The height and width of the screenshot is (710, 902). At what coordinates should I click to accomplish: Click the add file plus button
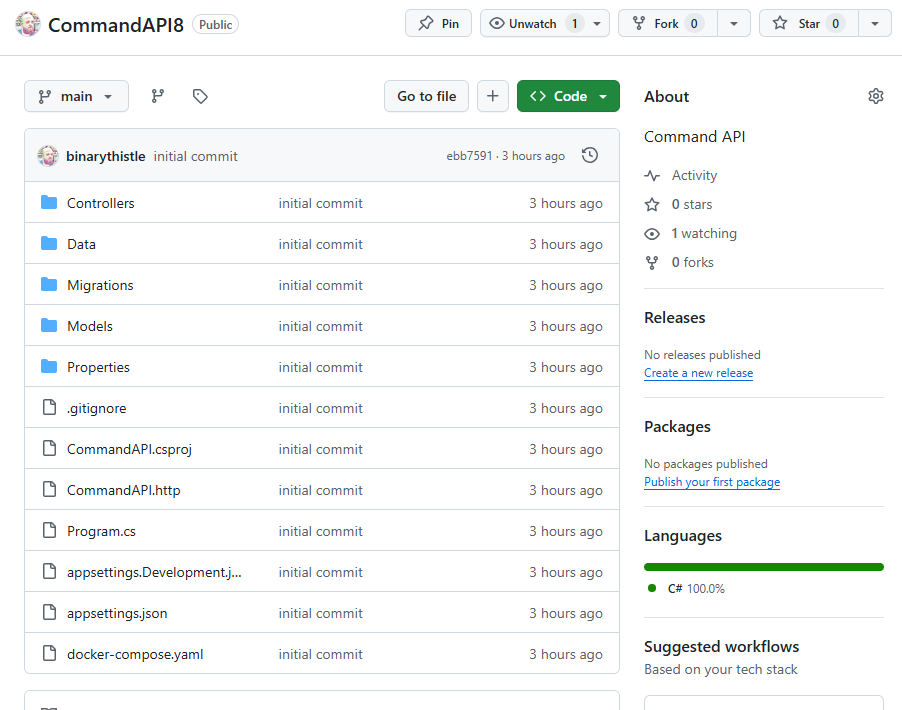tap(492, 96)
